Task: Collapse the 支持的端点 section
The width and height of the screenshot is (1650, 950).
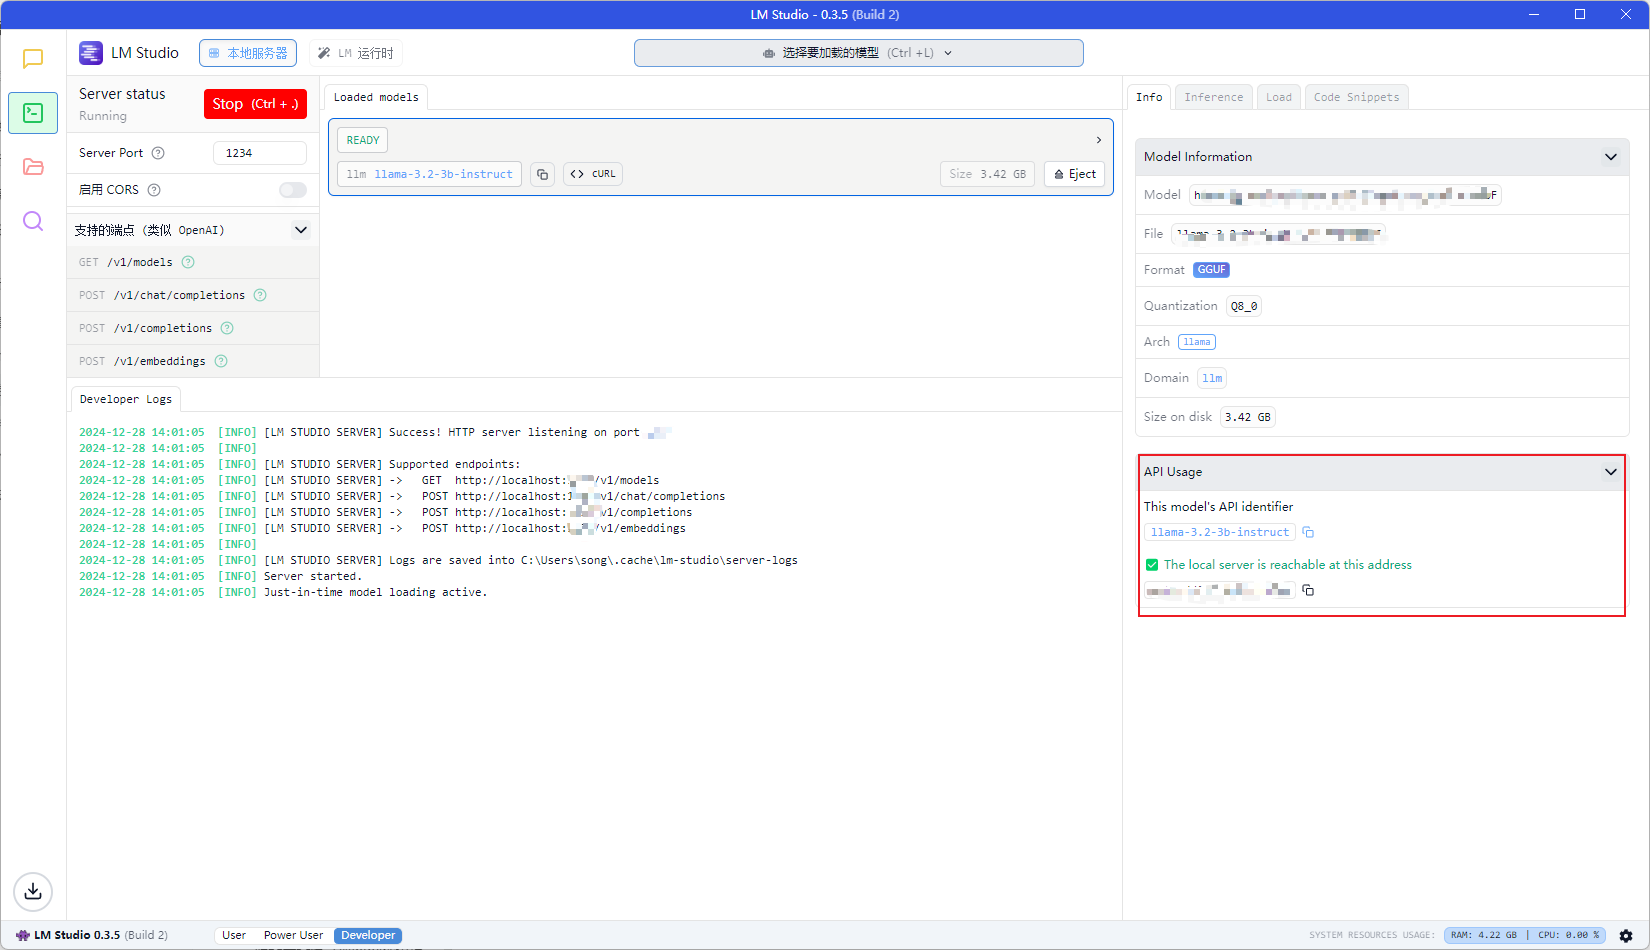Action: [301, 230]
